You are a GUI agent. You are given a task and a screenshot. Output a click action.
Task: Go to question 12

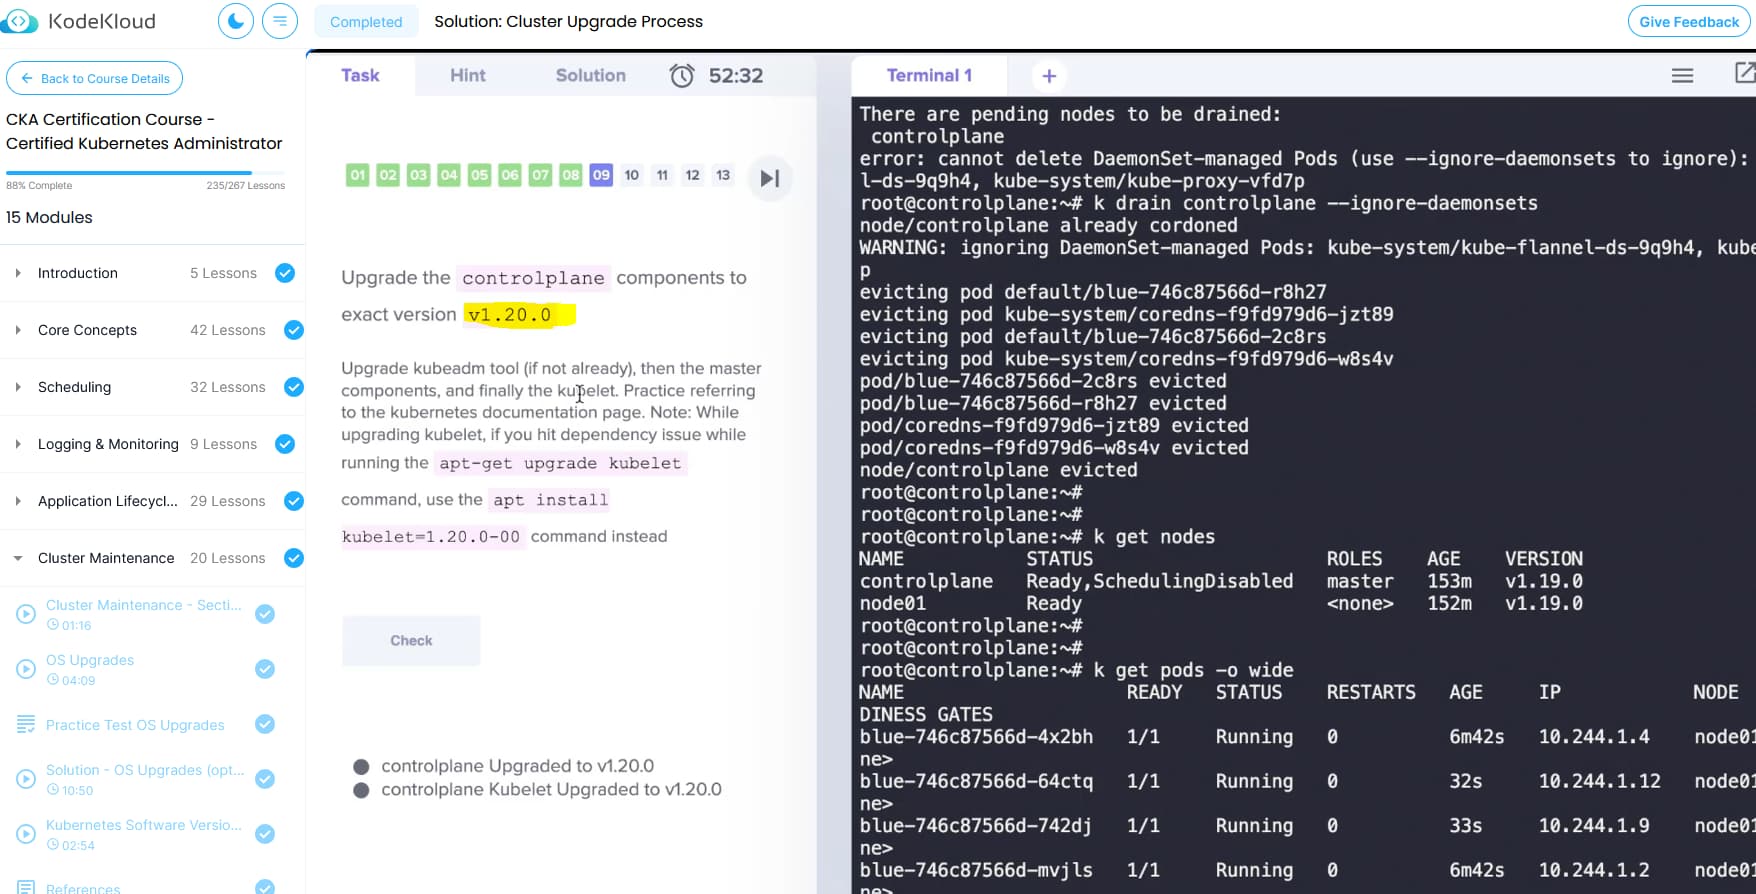click(693, 175)
